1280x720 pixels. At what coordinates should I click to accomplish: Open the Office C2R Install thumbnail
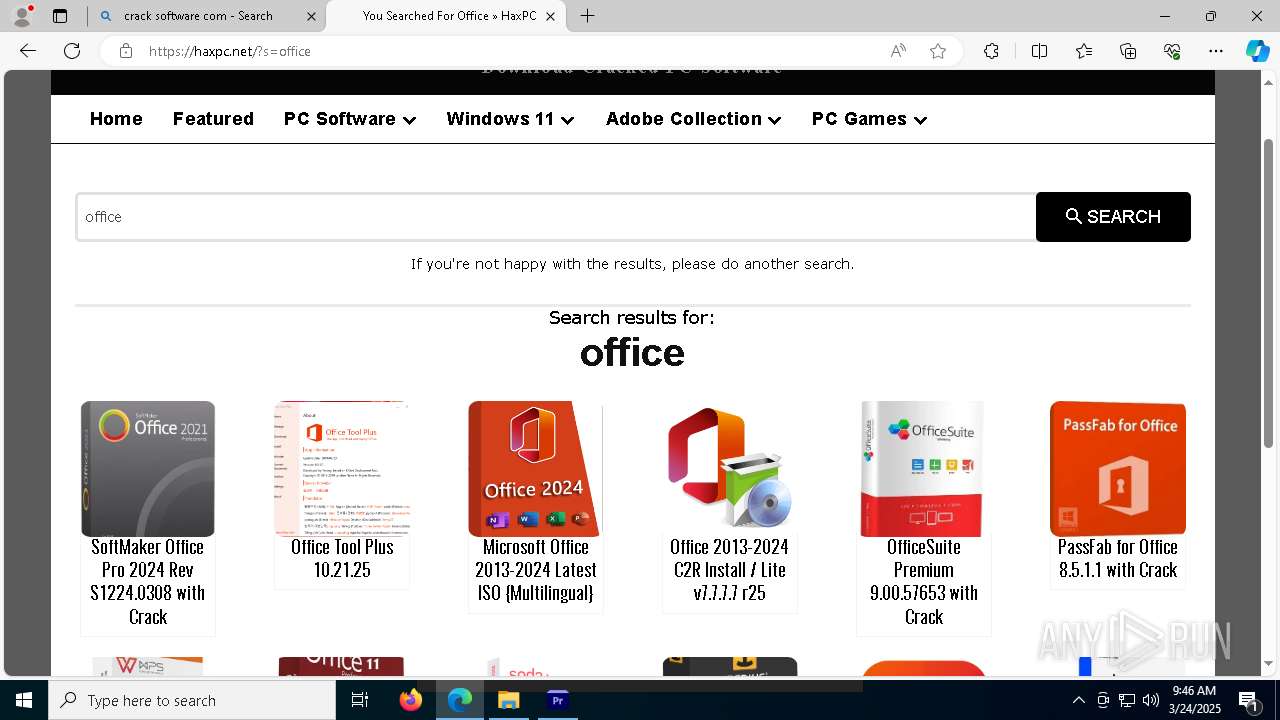(730, 469)
